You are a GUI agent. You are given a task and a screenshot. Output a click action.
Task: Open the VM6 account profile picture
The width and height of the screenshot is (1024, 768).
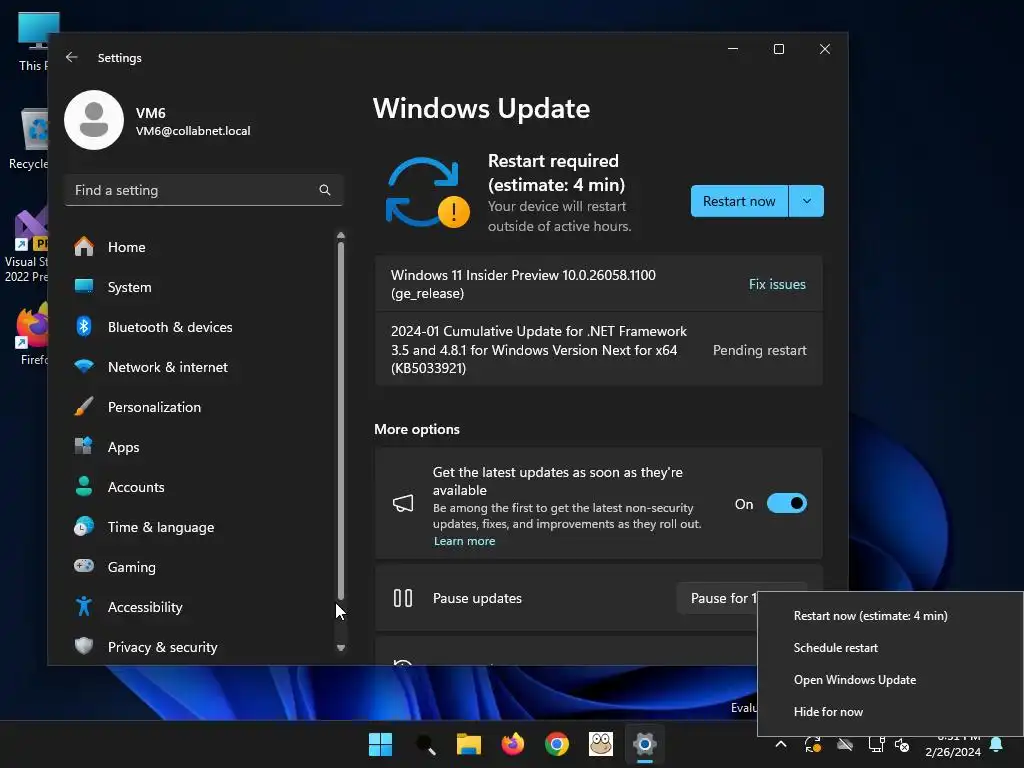(94, 120)
